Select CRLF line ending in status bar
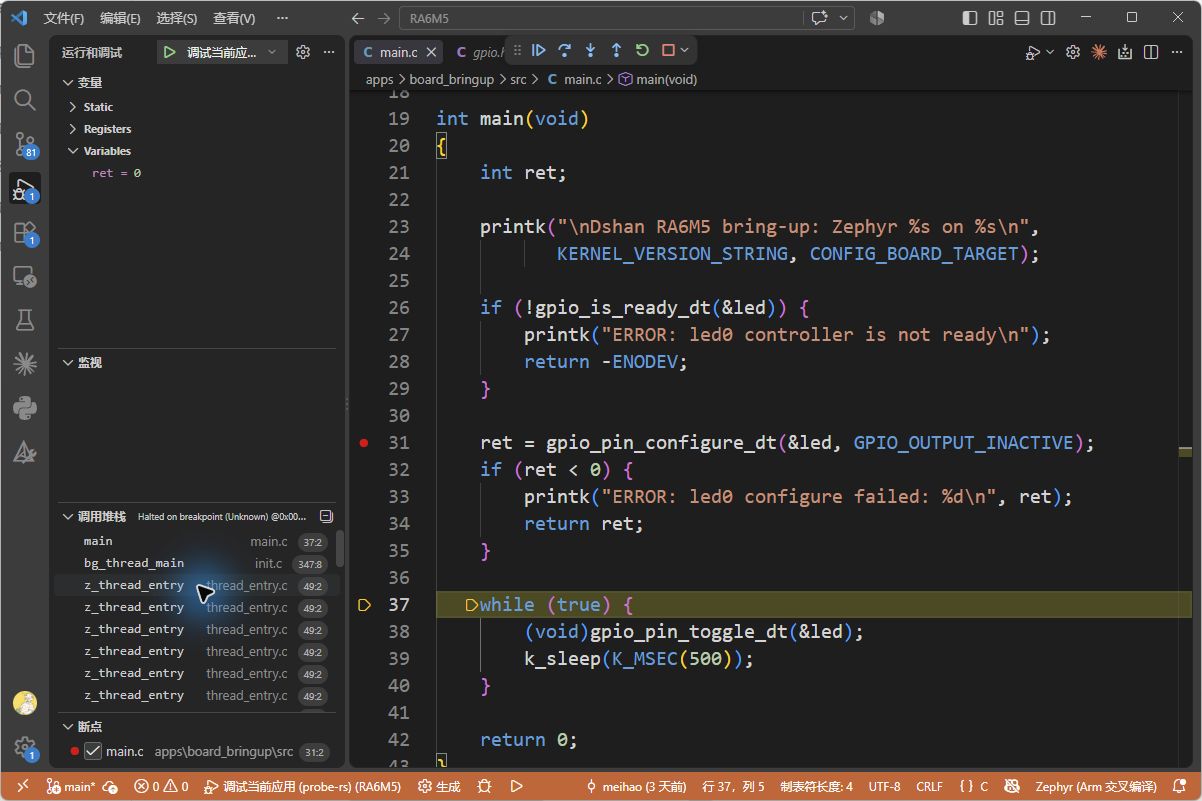Screen dimensions: 1202x801 click(929, 787)
